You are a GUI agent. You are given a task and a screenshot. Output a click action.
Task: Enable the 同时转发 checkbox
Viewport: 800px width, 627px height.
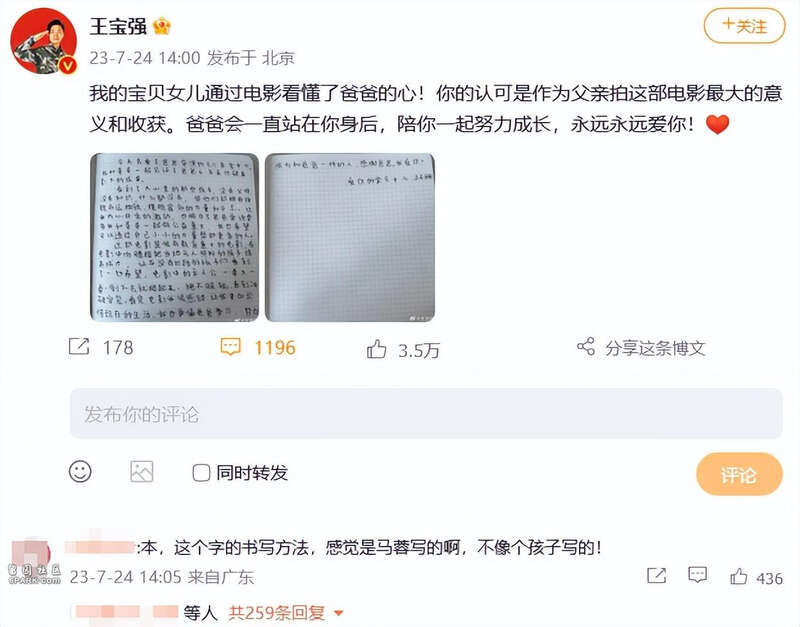201,472
